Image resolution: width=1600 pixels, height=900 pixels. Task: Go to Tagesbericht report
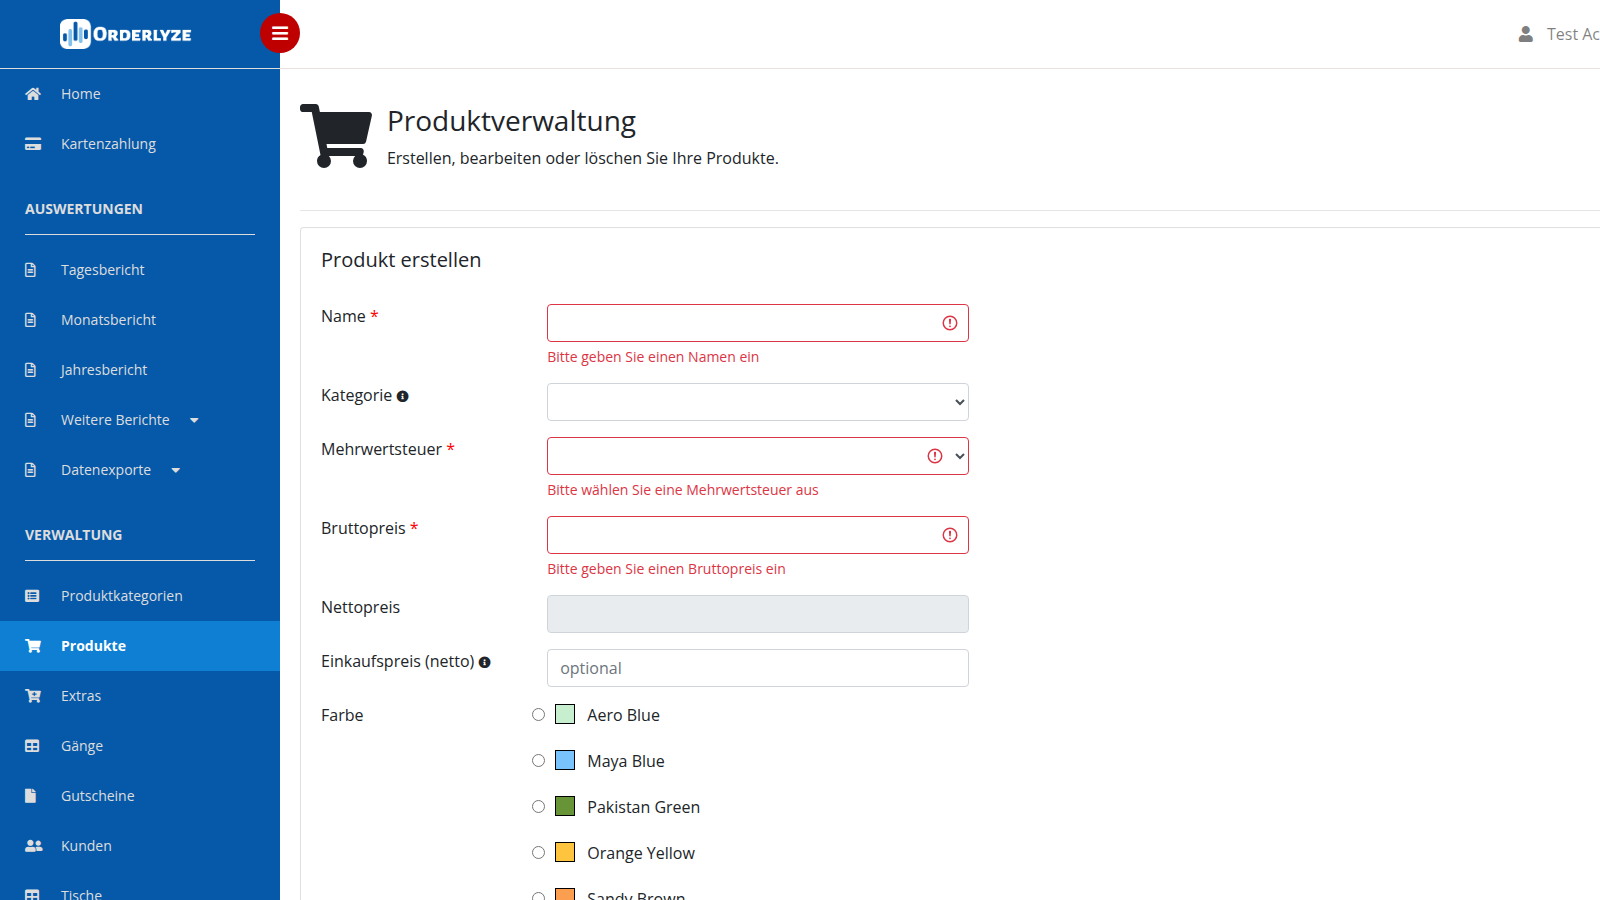(102, 270)
